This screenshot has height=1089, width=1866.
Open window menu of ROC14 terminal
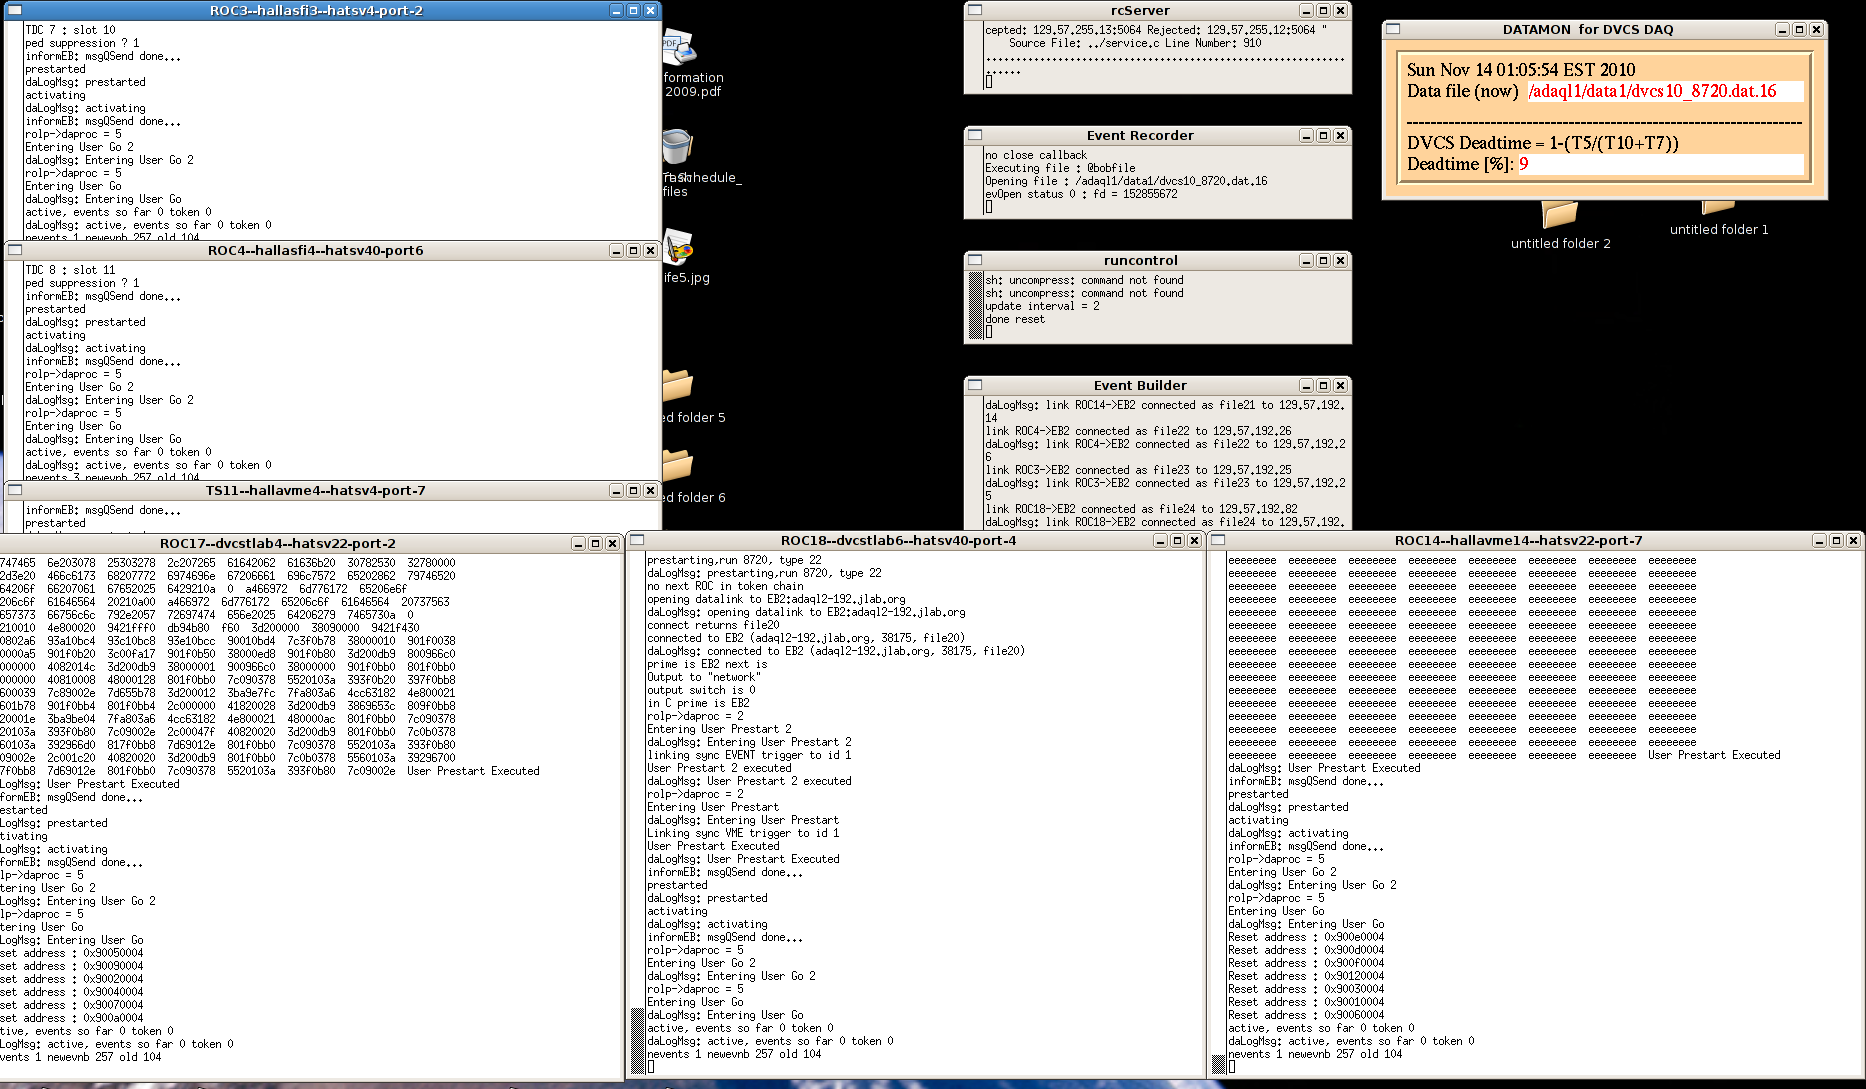coord(1219,540)
